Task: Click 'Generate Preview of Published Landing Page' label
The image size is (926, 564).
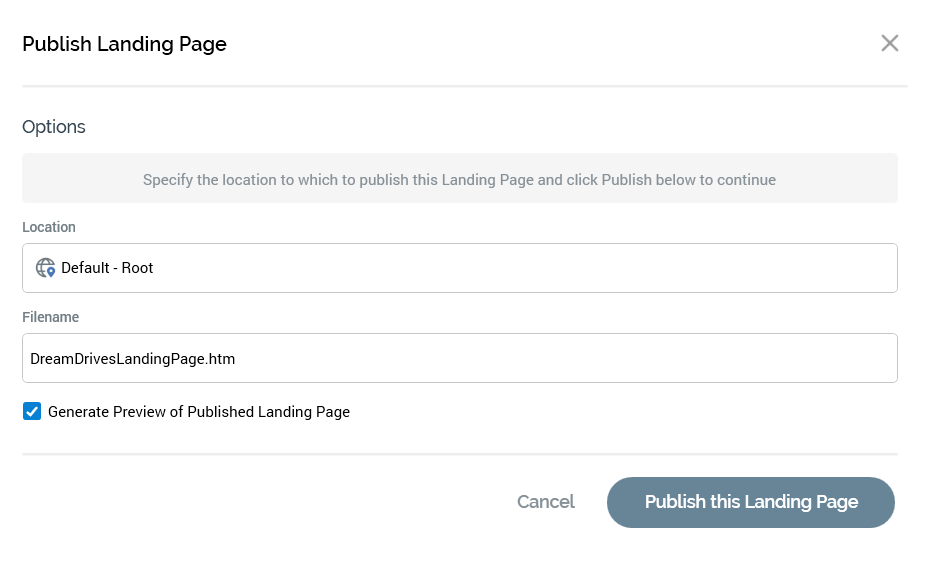Action: pos(199,412)
